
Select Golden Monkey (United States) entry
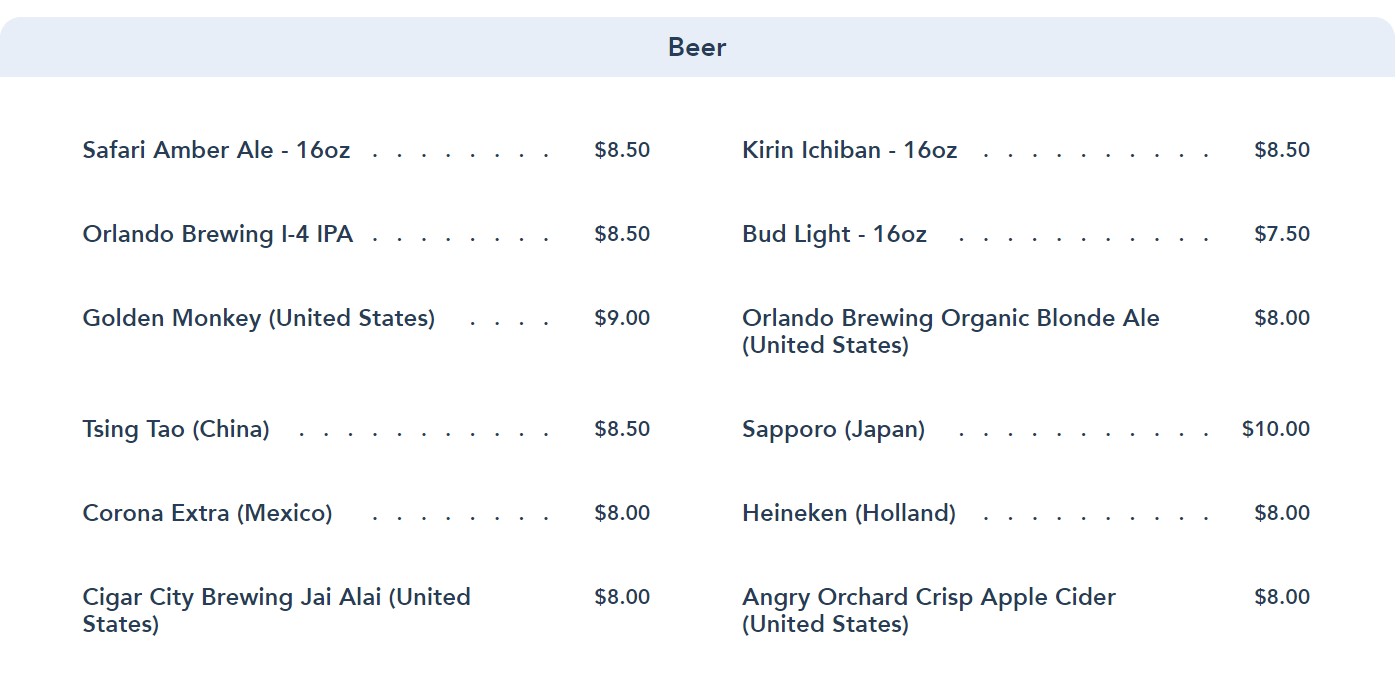point(258,318)
